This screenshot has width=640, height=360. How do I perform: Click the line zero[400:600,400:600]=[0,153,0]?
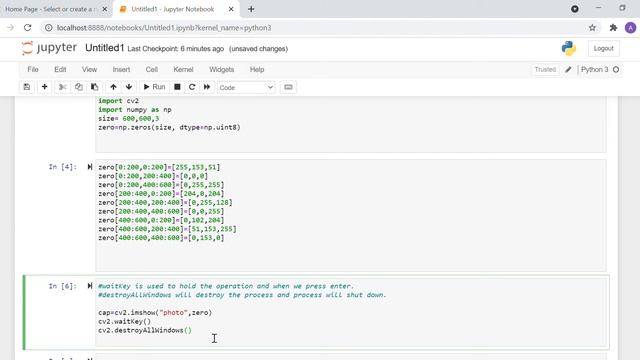click(x=161, y=238)
